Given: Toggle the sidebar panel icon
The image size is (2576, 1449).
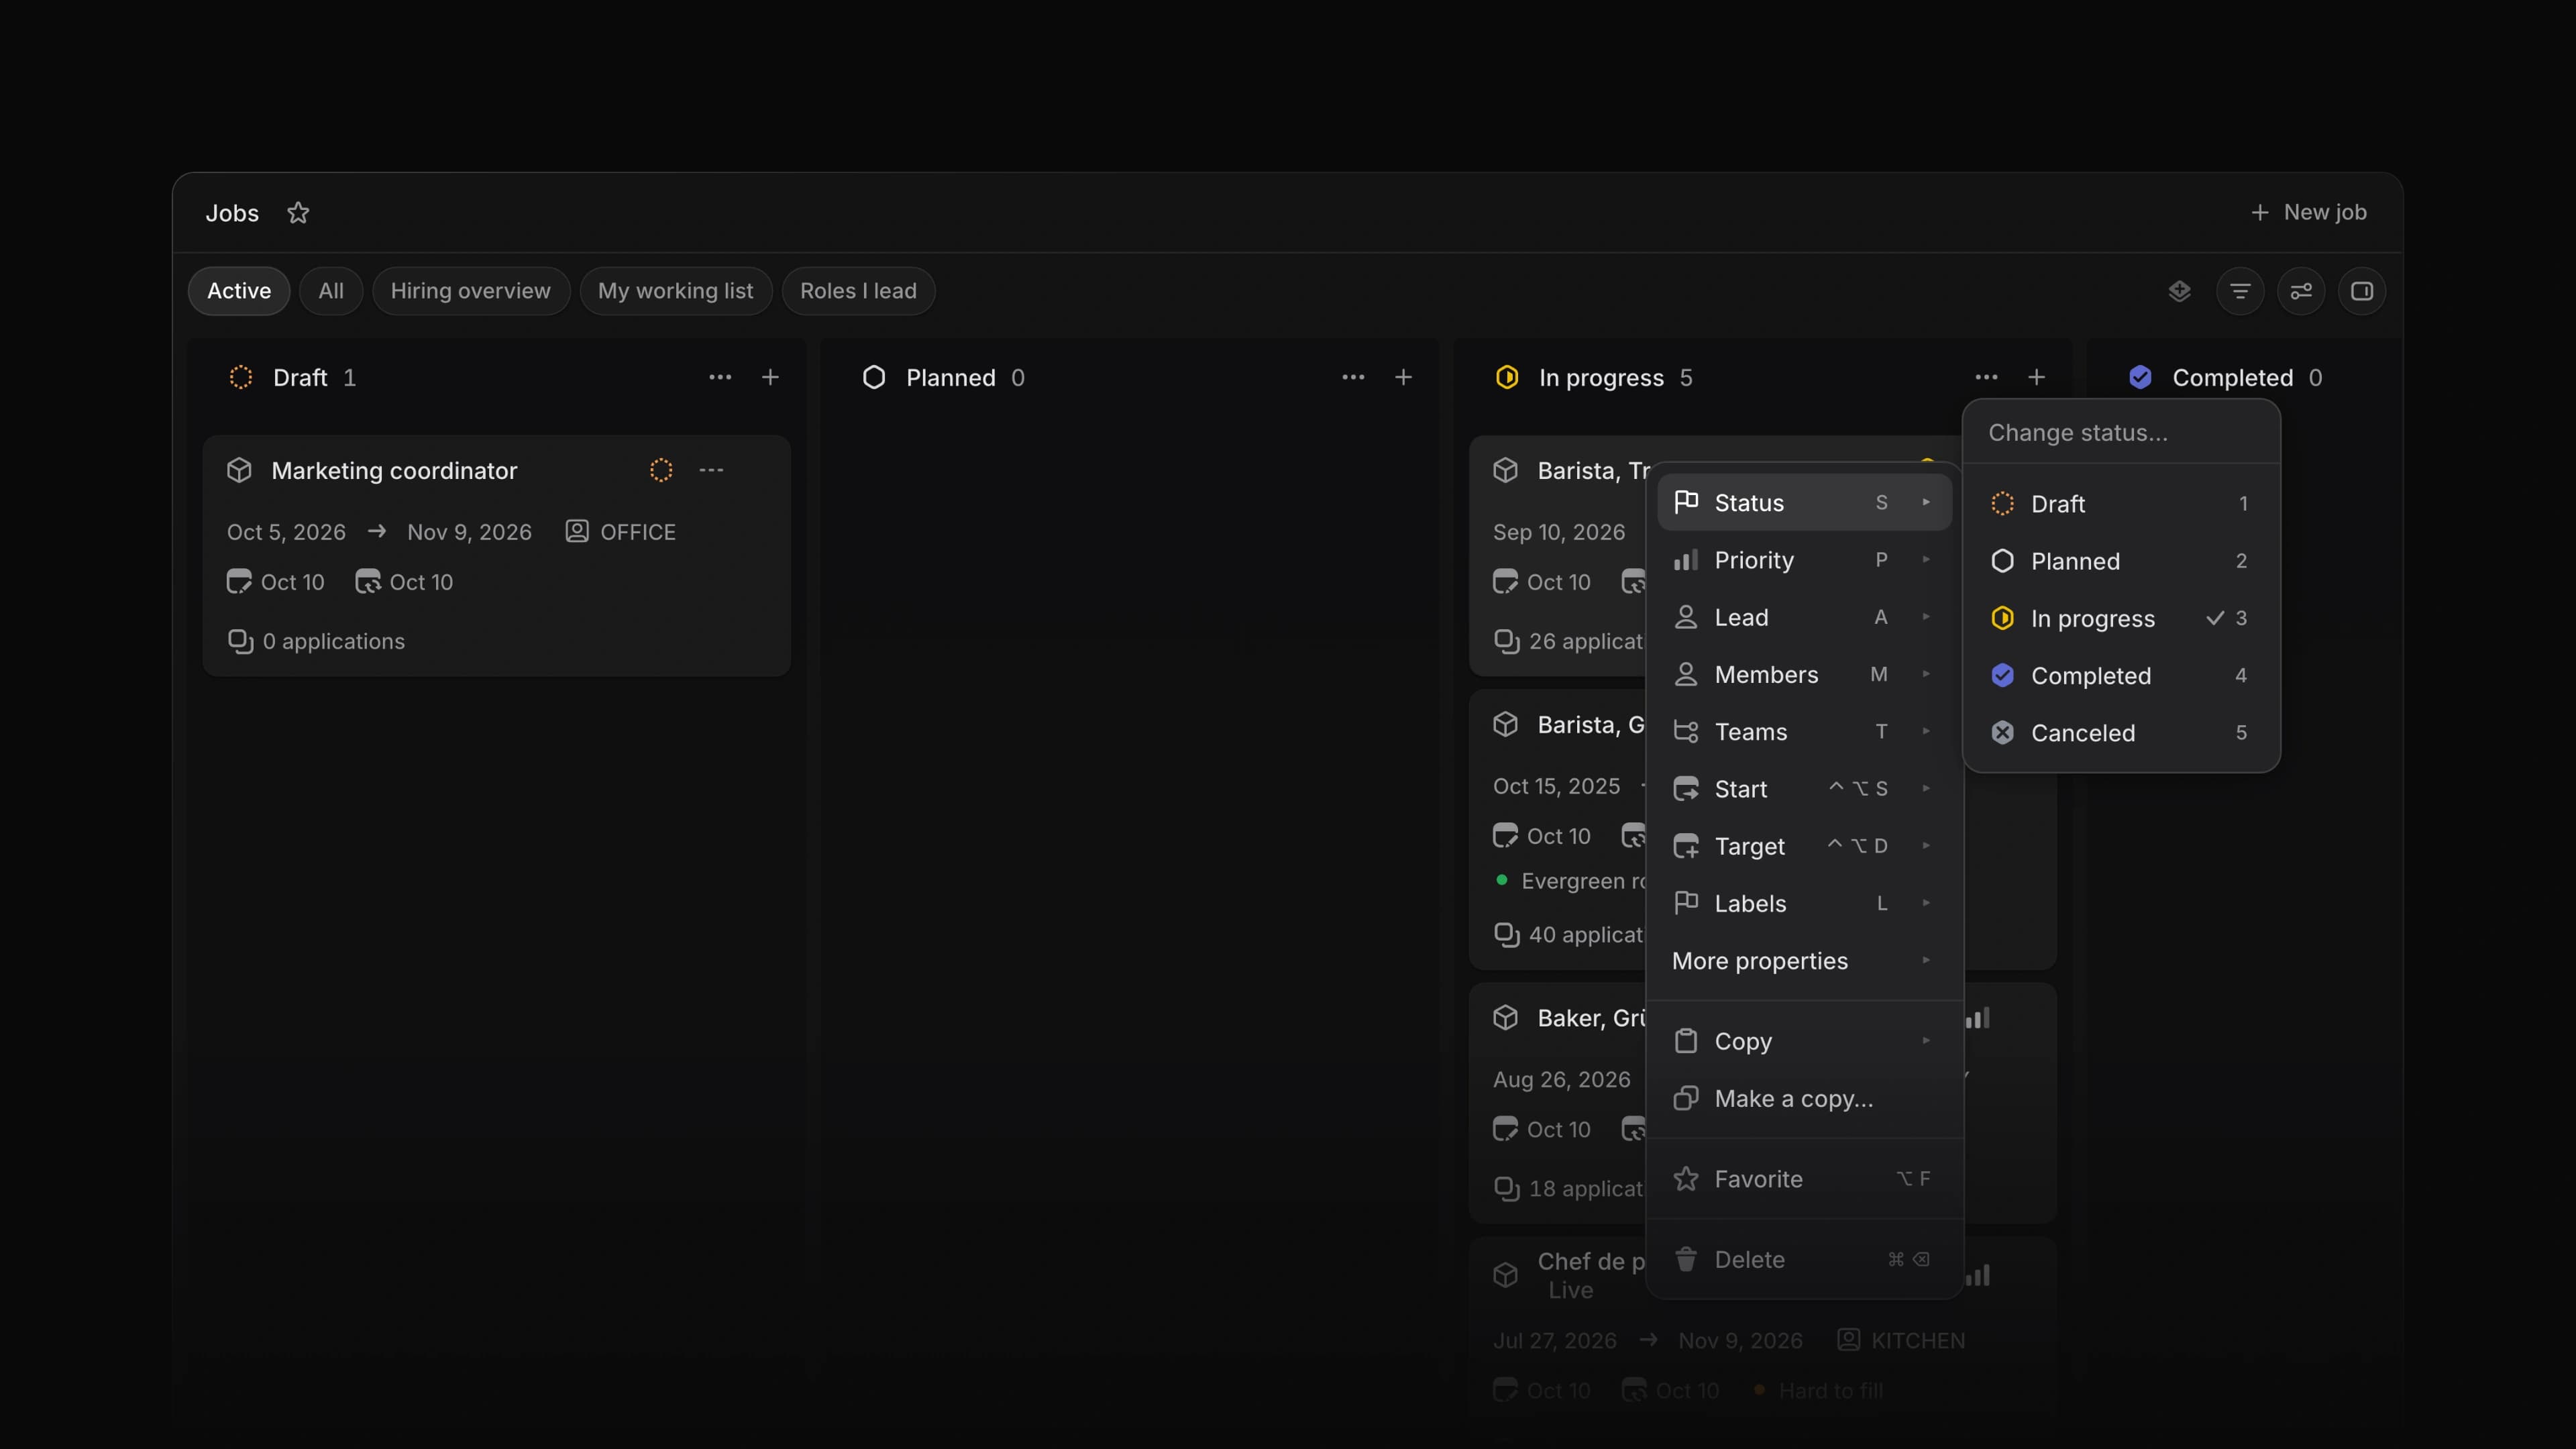Looking at the screenshot, I should coord(2362,291).
